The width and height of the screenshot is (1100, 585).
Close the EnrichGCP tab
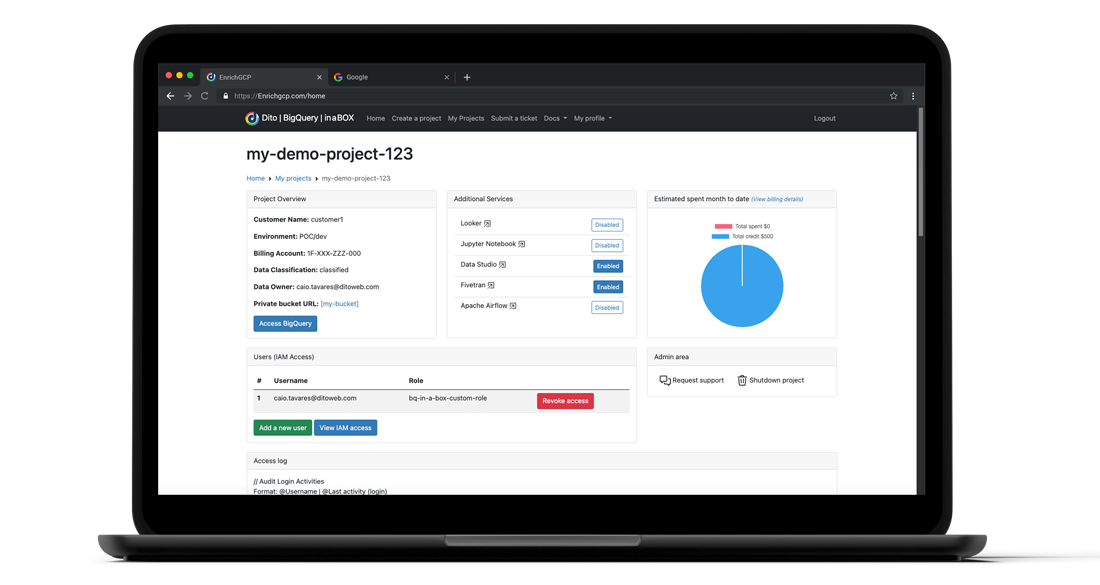319,77
